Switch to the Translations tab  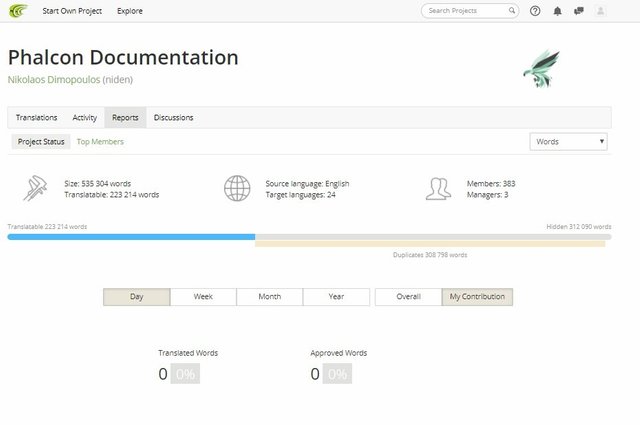click(36, 118)
